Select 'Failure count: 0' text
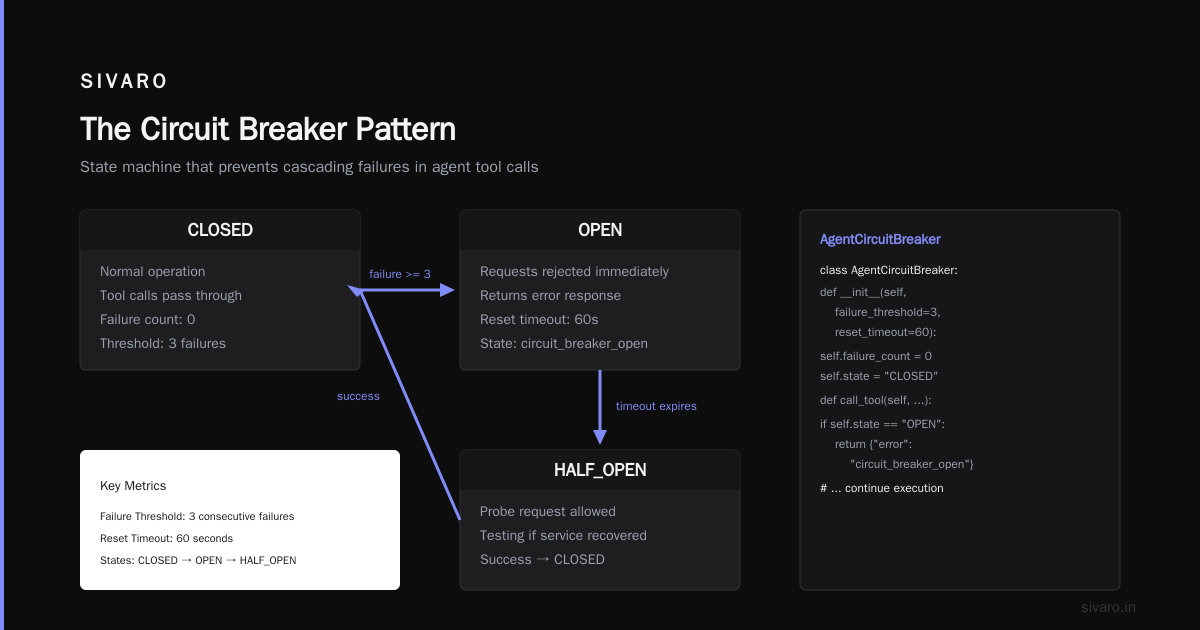Viewport: 1200px width, 630px height. (x=147, y=319)
